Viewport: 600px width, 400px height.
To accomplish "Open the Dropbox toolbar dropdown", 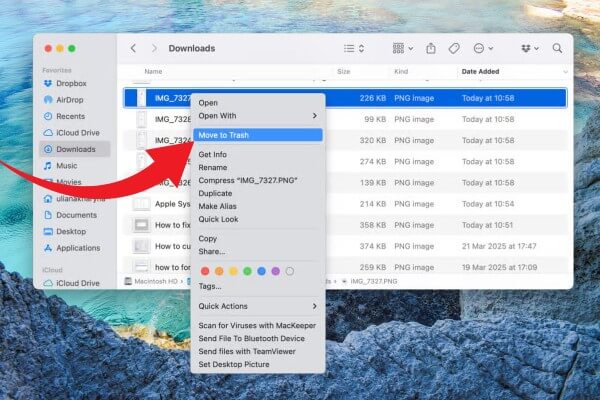I will (x=530, y=48).
